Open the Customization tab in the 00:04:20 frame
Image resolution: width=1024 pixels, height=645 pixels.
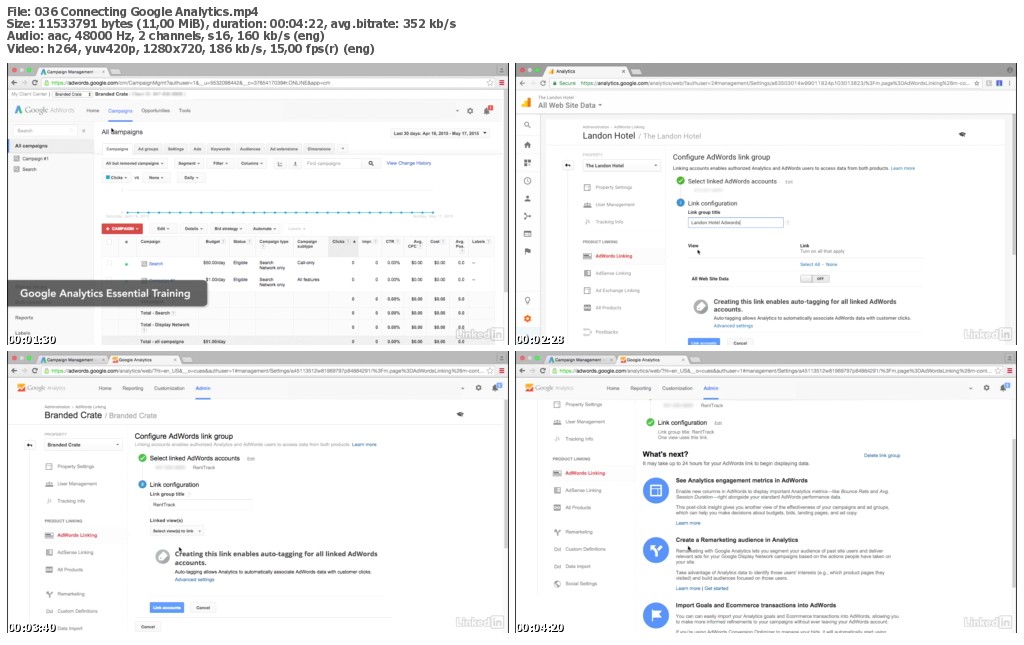[677, 388]
